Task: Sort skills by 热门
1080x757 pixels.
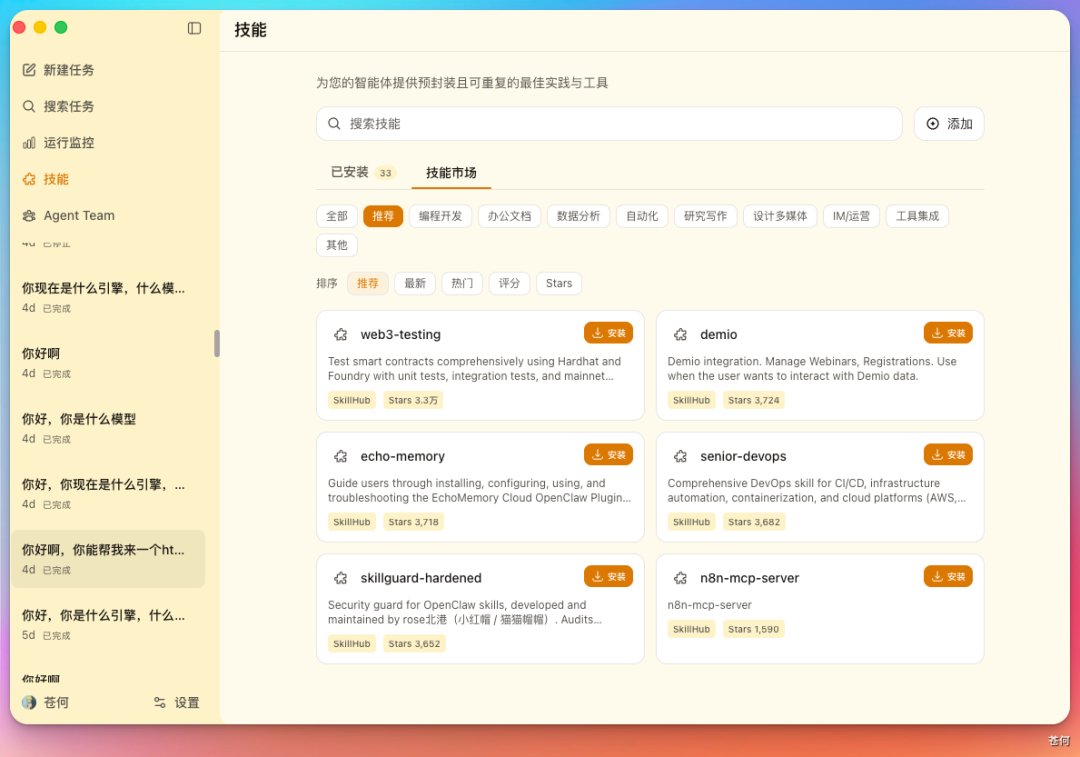Action: (462, 283)
